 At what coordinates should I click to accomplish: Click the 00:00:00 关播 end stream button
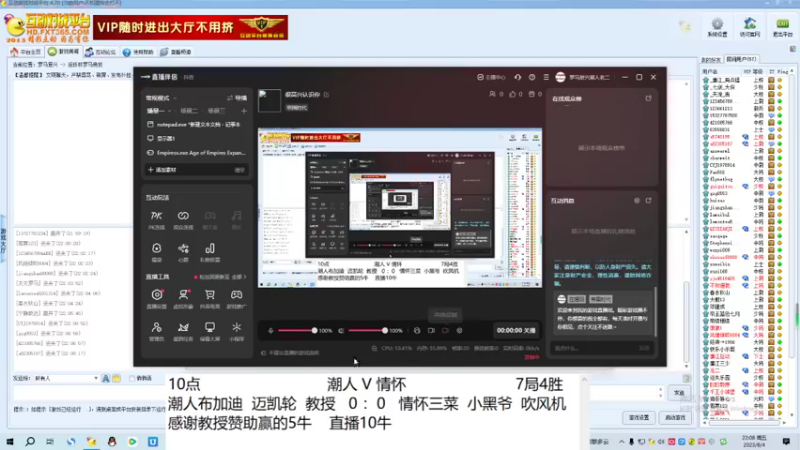pos(516,331)
